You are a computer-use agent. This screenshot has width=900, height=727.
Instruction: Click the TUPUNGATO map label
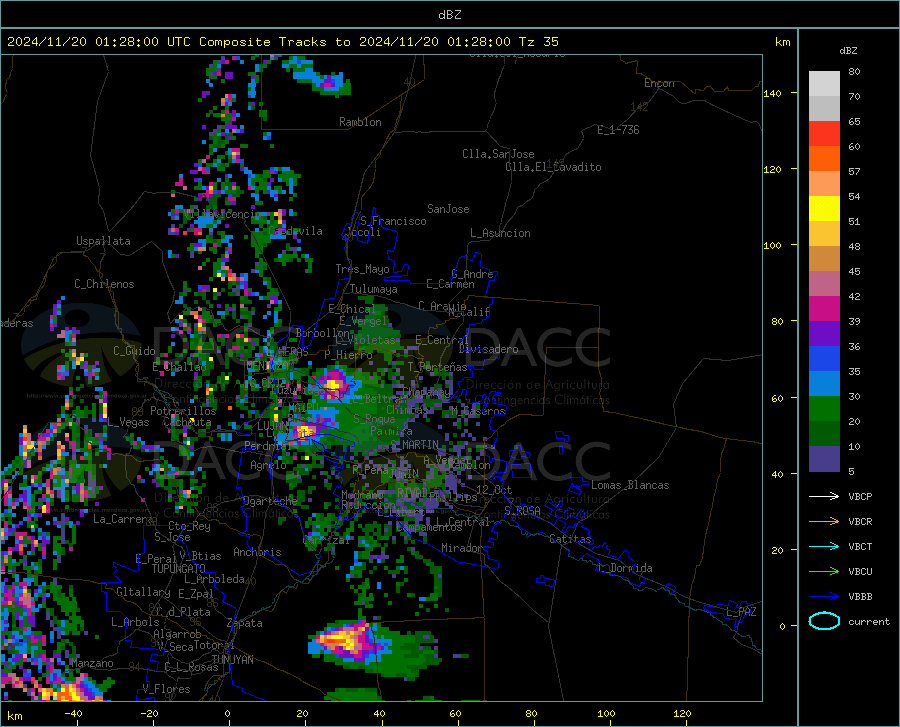[179, 569]
